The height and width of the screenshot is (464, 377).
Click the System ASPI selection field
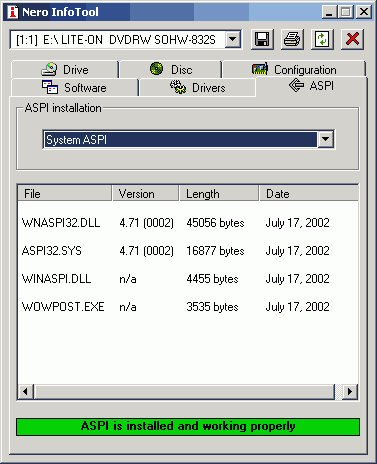pyautogui.click(x=188, y=139)
